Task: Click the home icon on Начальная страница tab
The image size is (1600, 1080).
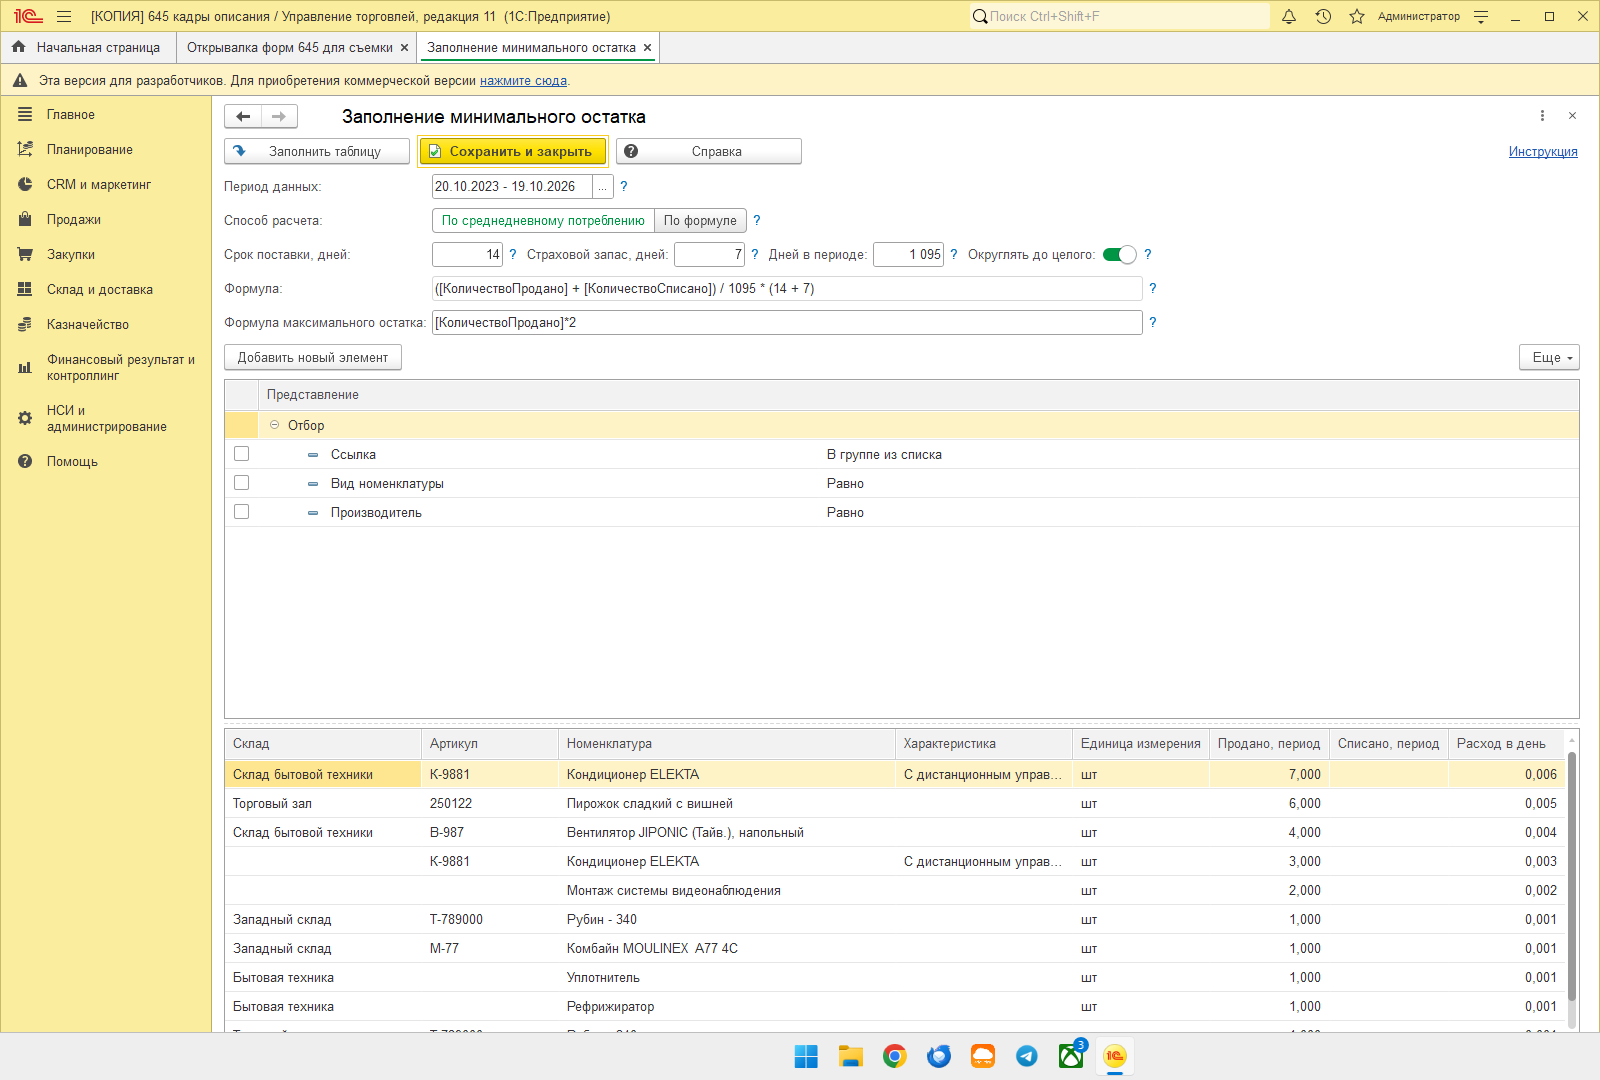Action: (x=18, y=47)
